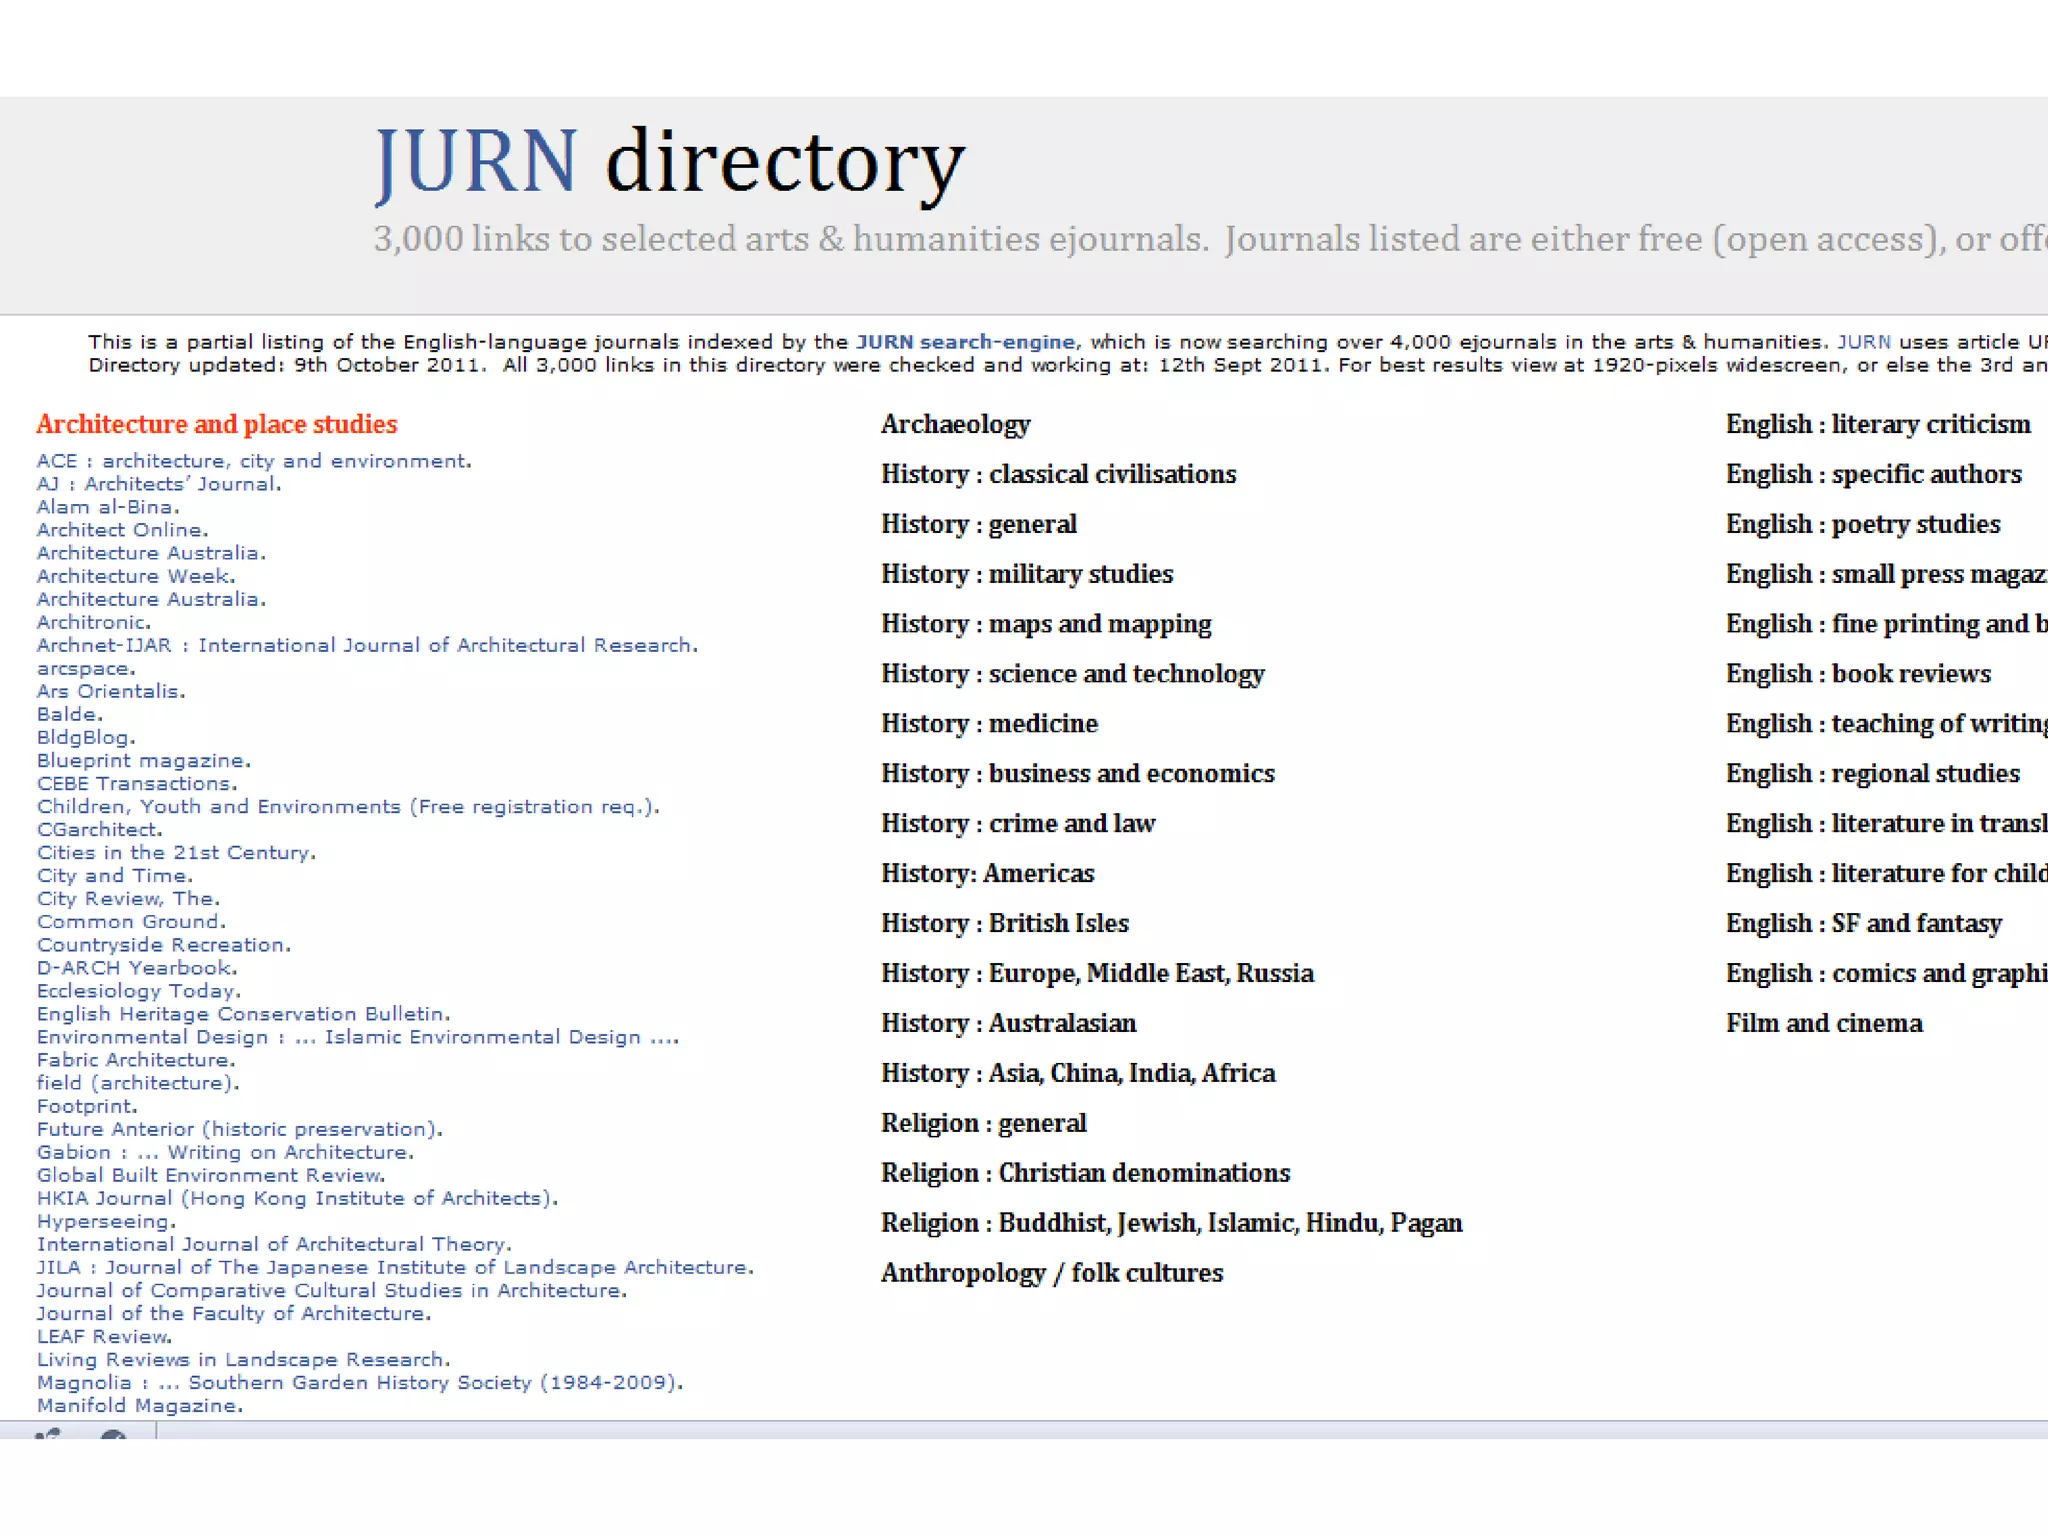This screenshot has width=2048, height=1536.
Task: Expand Film and cinema section
Action: click(1823, 1023)
